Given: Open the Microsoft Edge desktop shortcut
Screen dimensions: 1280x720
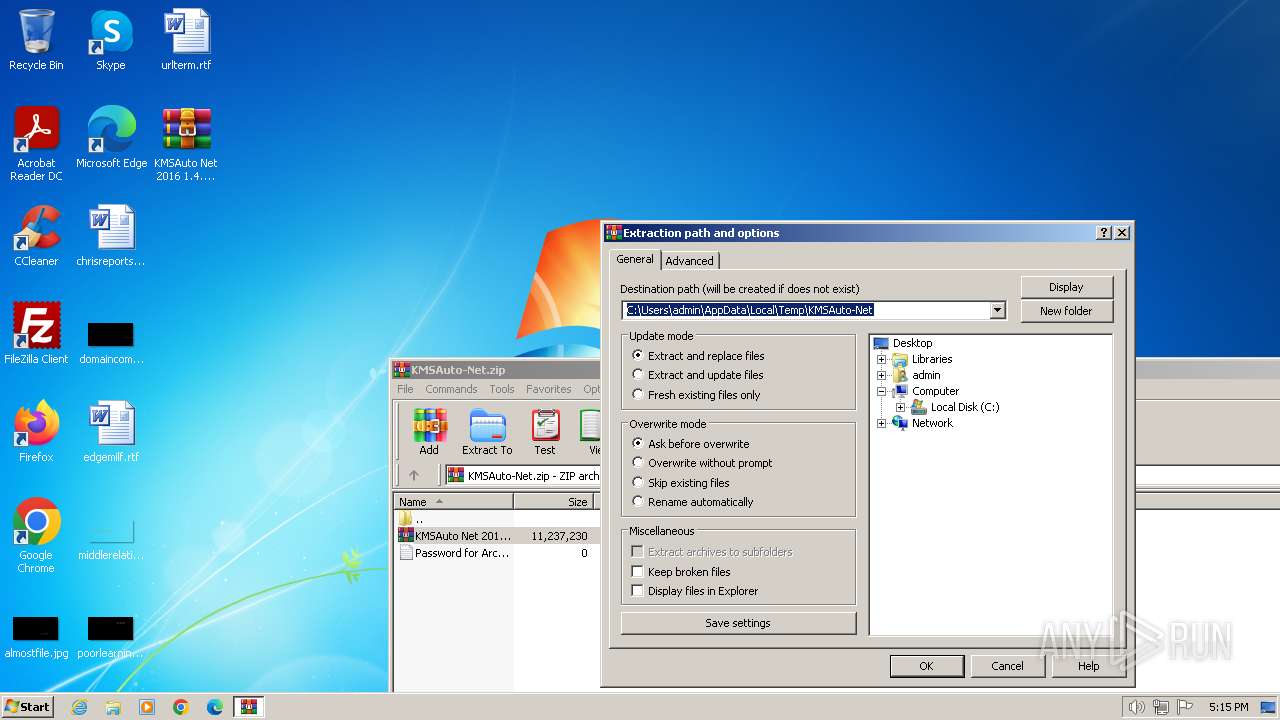Looking at the screenshot, I should click(x=111, y=138).
